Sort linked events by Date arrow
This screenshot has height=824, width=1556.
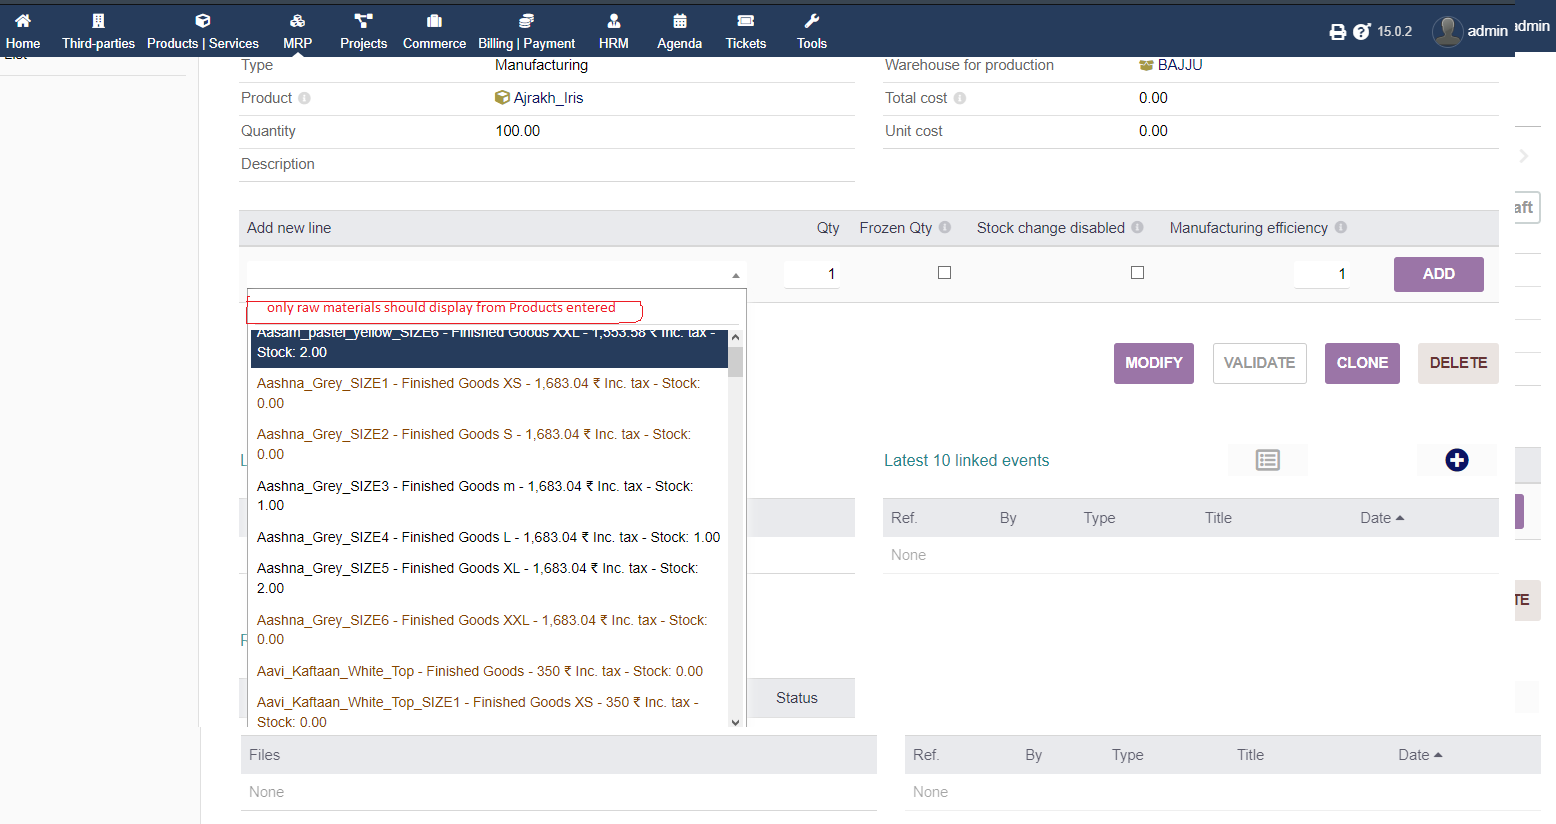pos(1400,517)
